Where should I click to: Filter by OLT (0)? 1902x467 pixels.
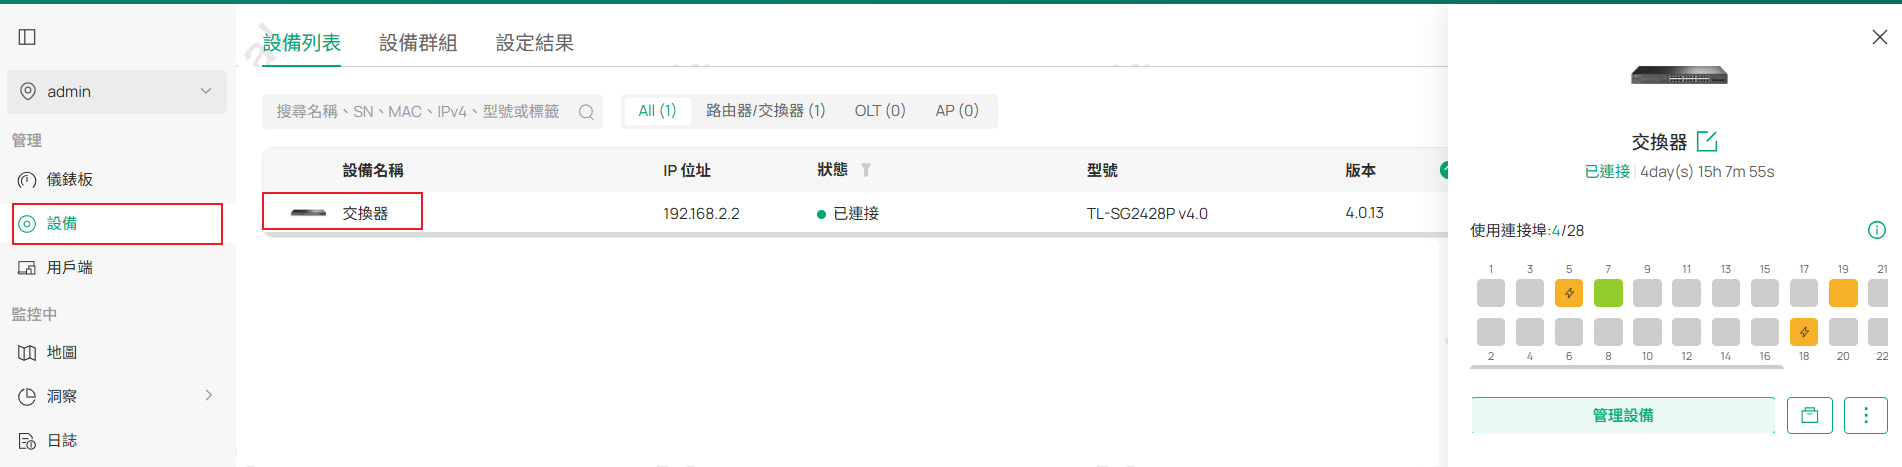pos(880,111)
